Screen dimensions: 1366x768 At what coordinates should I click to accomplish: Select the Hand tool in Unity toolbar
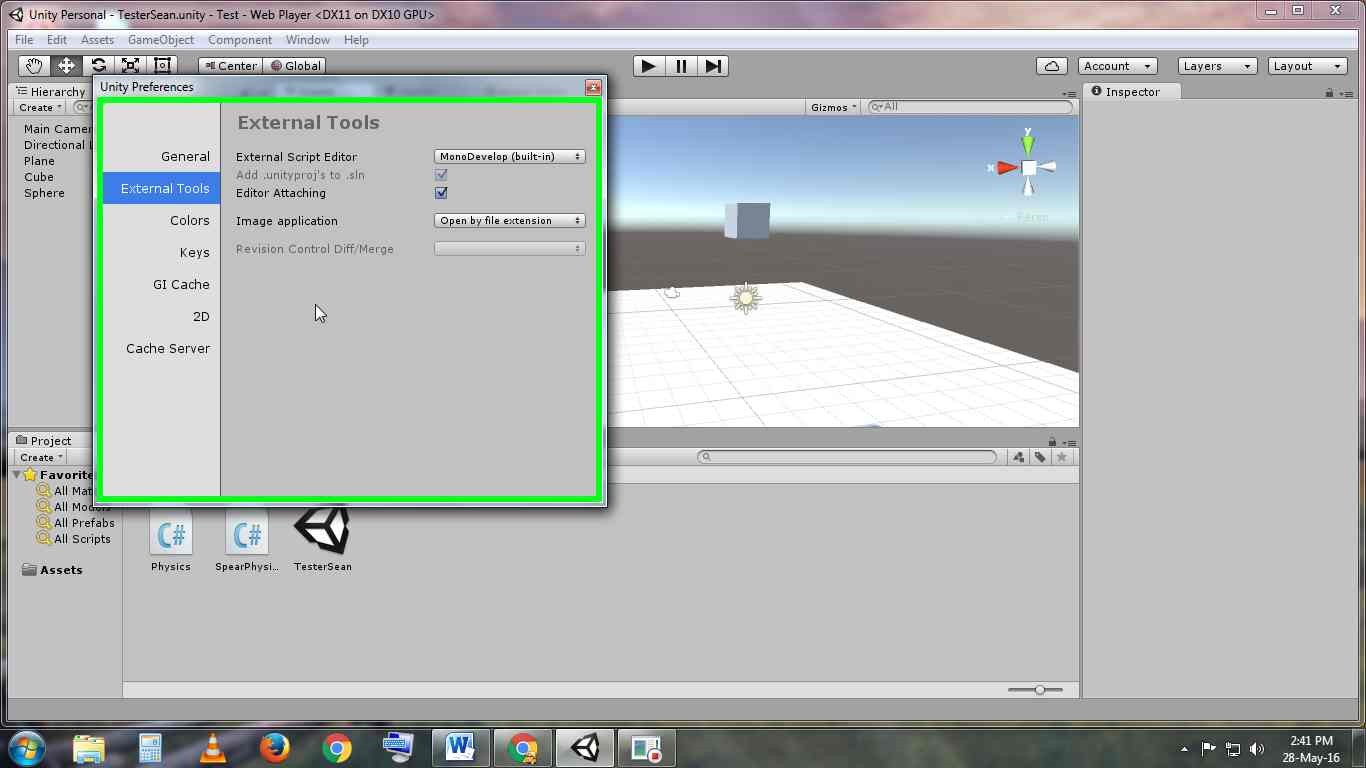click(x=34, y=66)
